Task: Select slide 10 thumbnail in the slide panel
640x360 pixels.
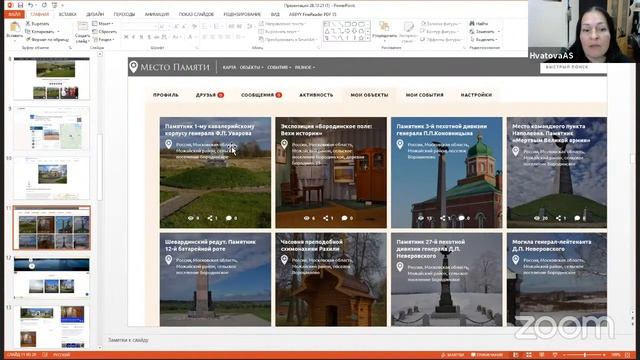Action: pos(52,178)
